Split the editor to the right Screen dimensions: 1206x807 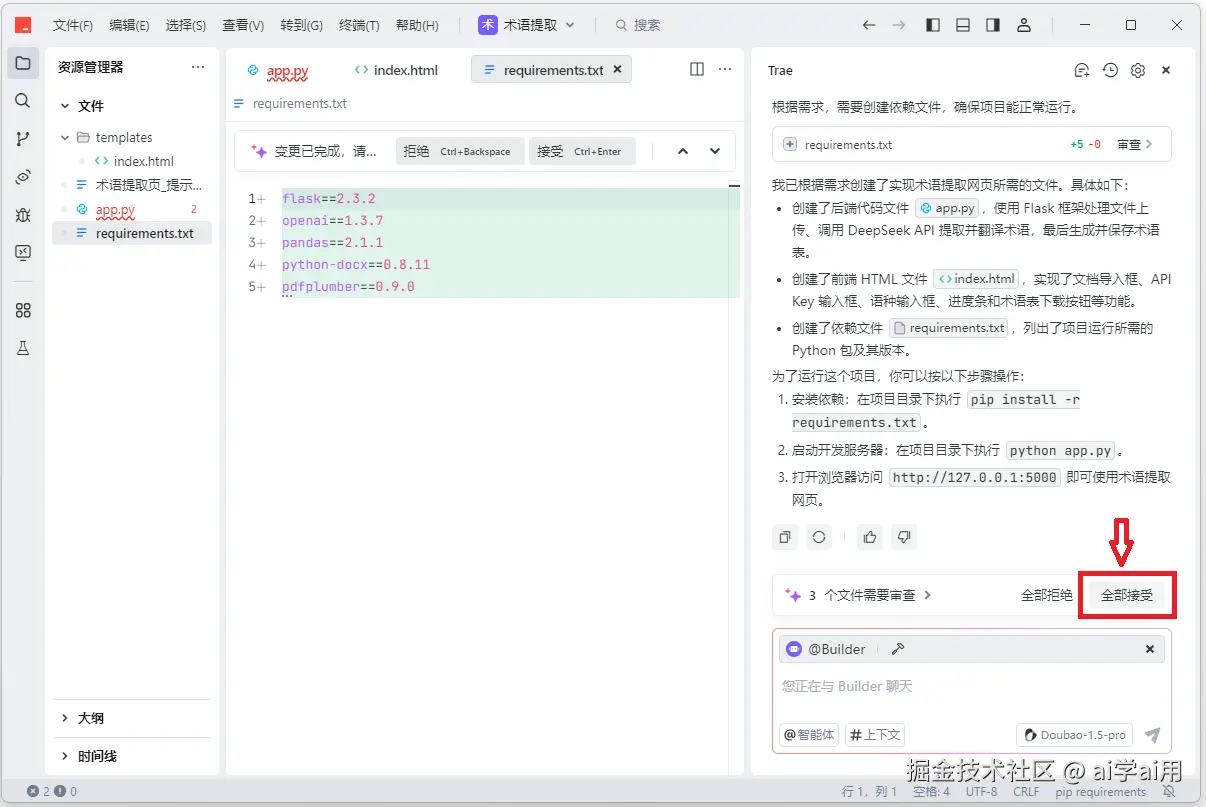tap(697, 69)
